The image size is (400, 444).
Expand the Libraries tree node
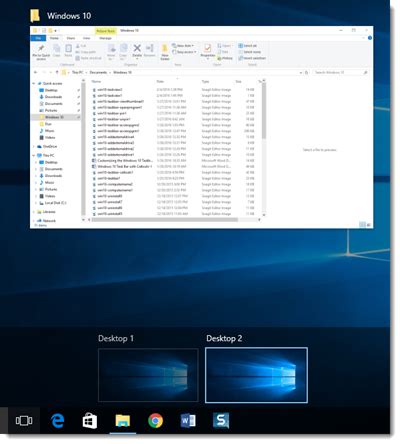pos(34,212)
